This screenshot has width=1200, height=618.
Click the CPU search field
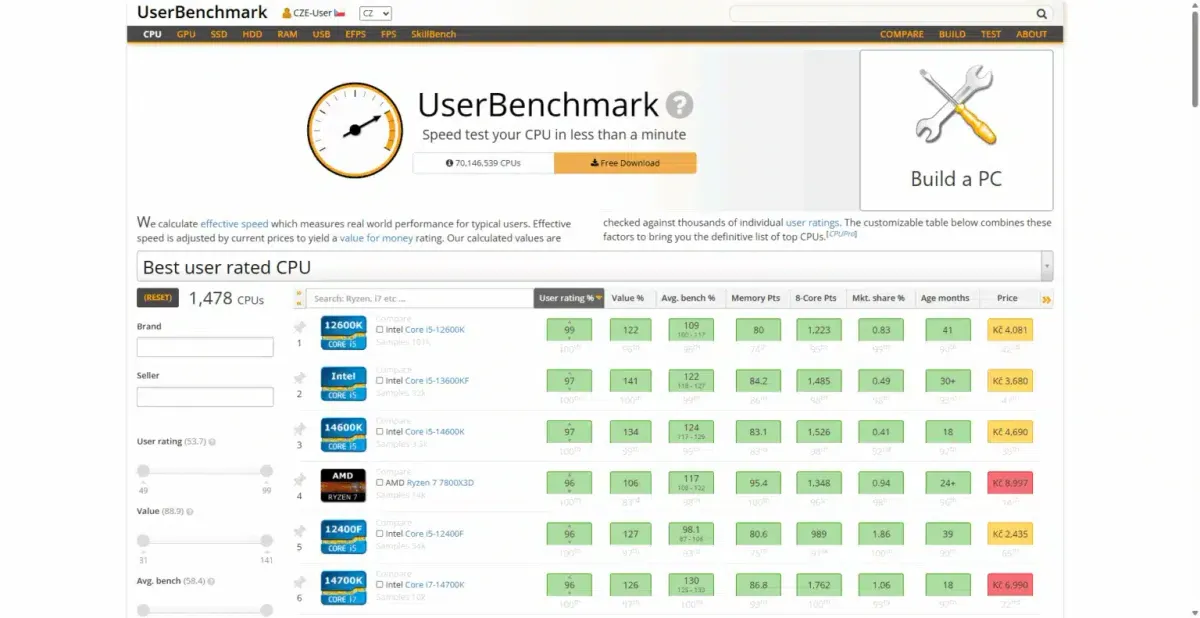420,297
